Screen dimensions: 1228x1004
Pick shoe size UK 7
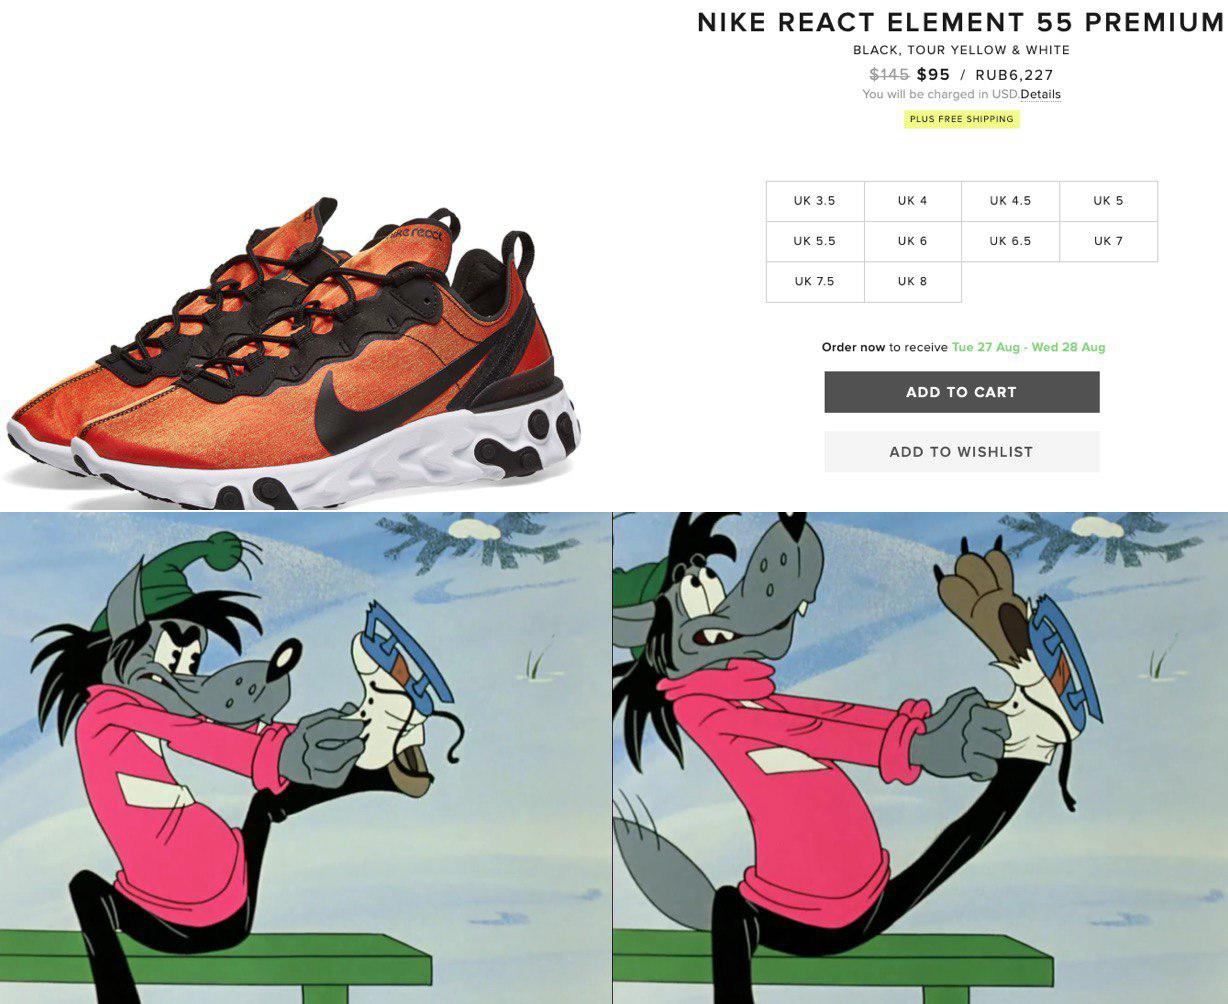click(1109, 241)
